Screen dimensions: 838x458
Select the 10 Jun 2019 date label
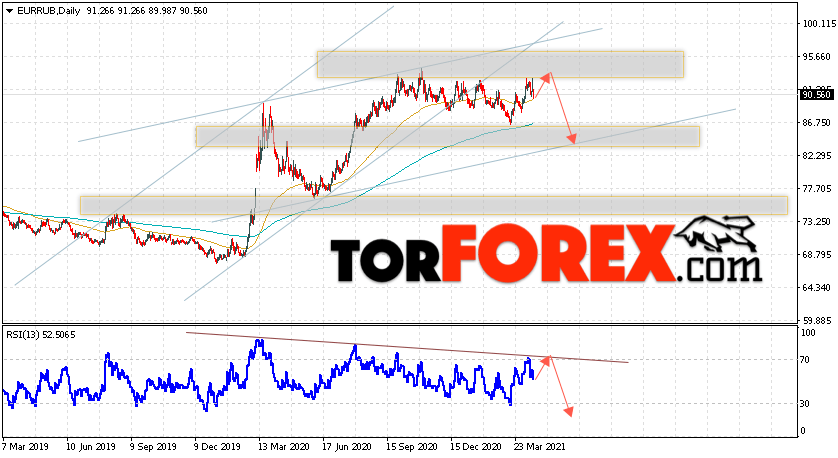coord(91,446)
